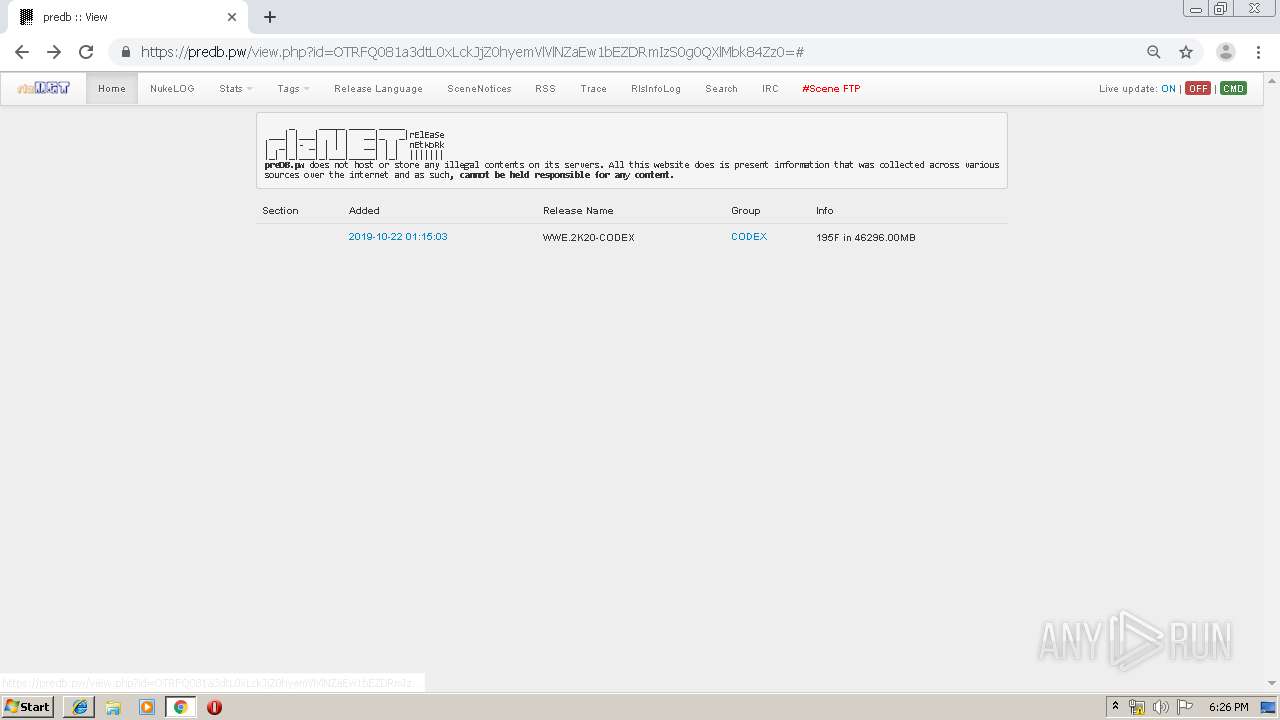Screen dimensions: 1280x720
Task: Go back with the browser back arrow
Action: [22, 52]
